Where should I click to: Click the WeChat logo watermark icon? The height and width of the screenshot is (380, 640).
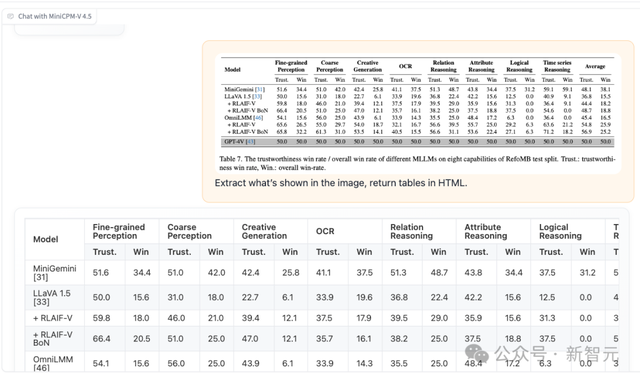point(477,353)
